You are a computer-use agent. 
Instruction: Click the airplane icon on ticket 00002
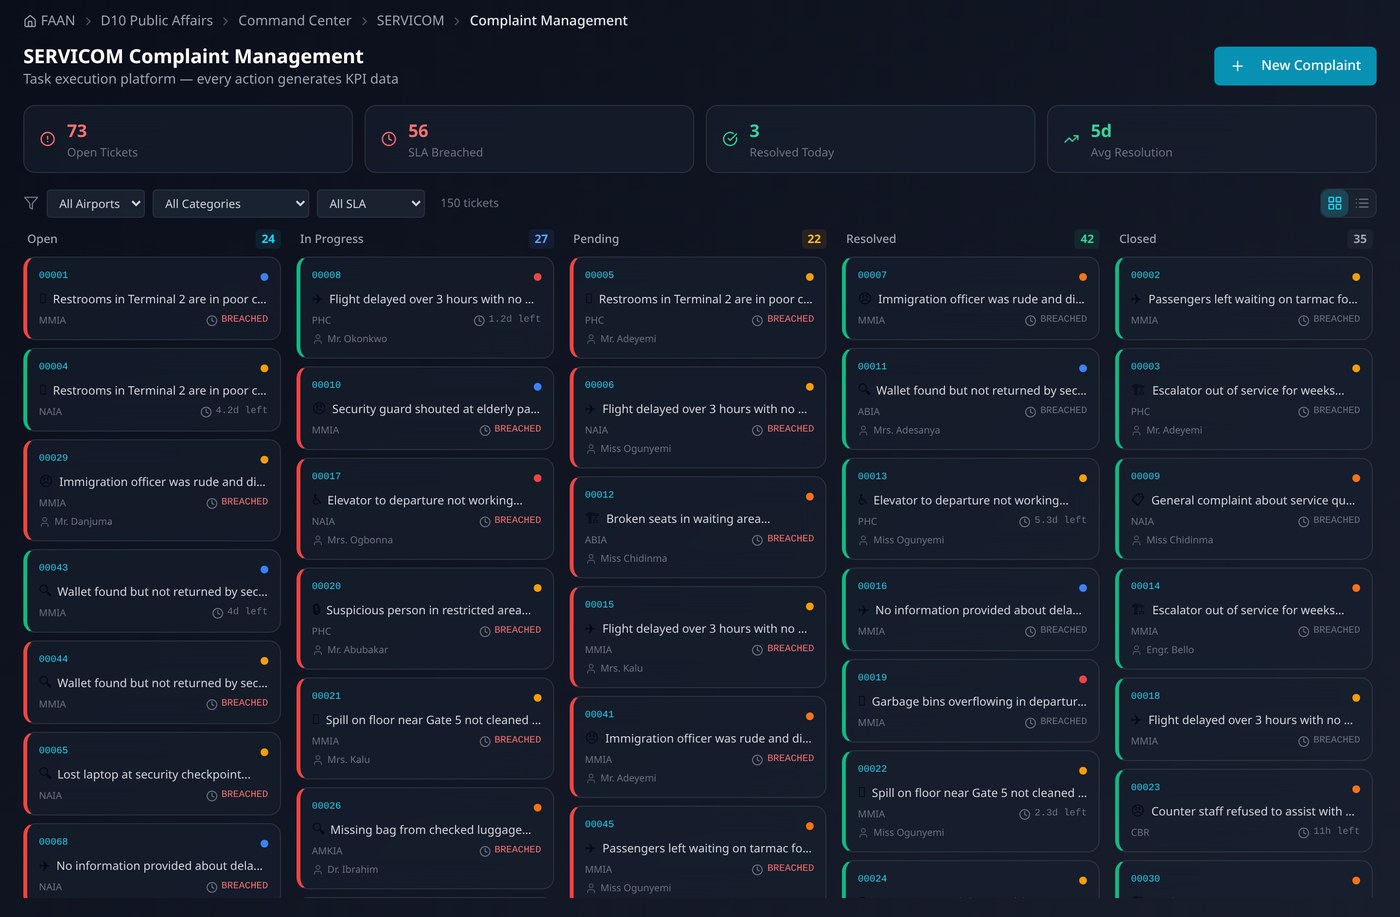pyautogui.click(x=1137, y=299)
